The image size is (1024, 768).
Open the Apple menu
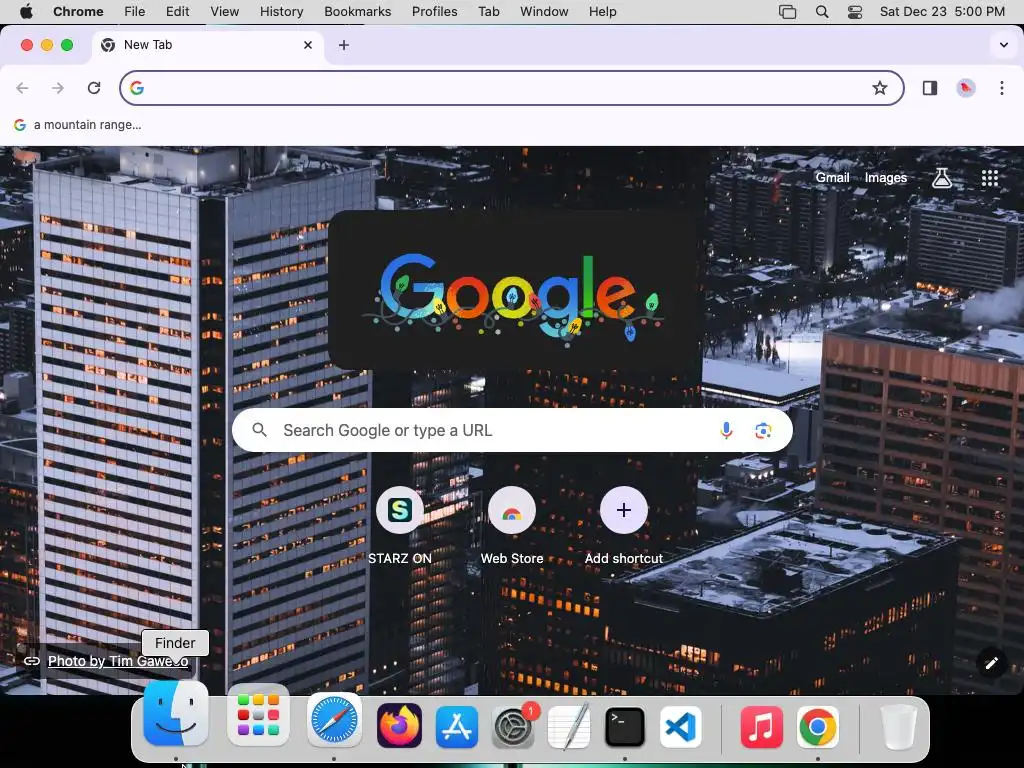point(26,12)
